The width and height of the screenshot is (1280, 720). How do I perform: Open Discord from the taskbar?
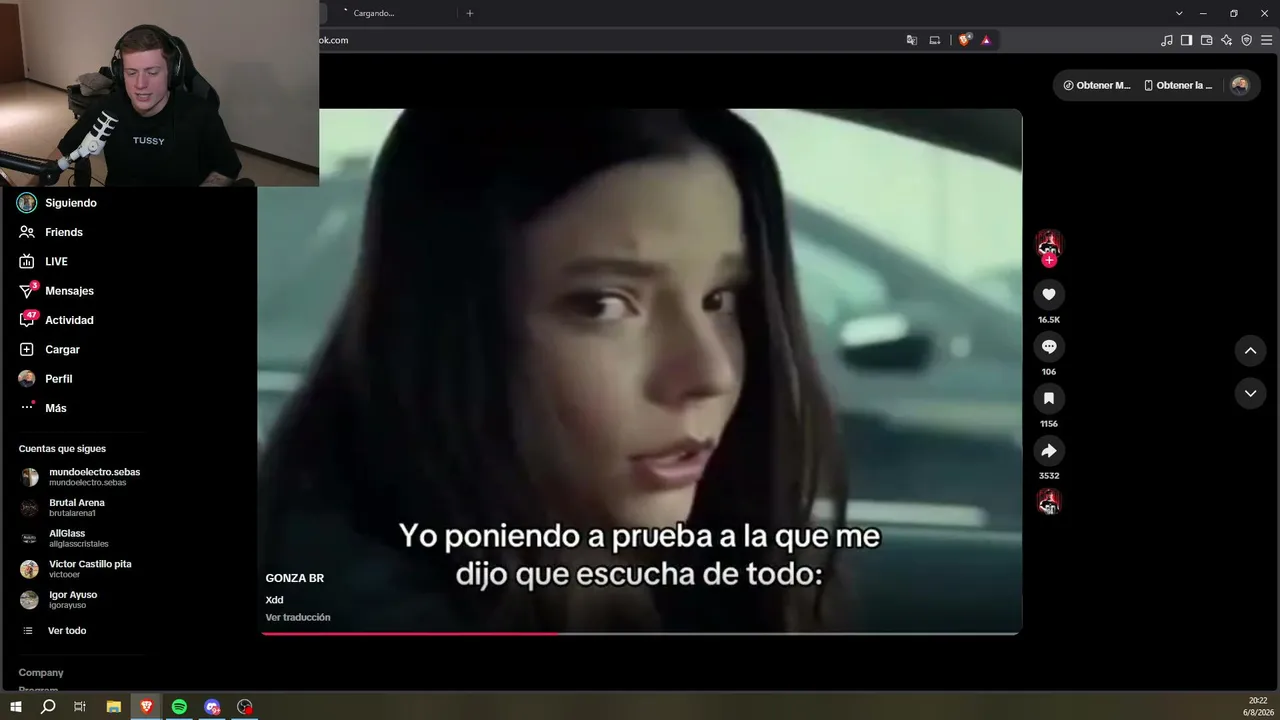click(212, 707)
